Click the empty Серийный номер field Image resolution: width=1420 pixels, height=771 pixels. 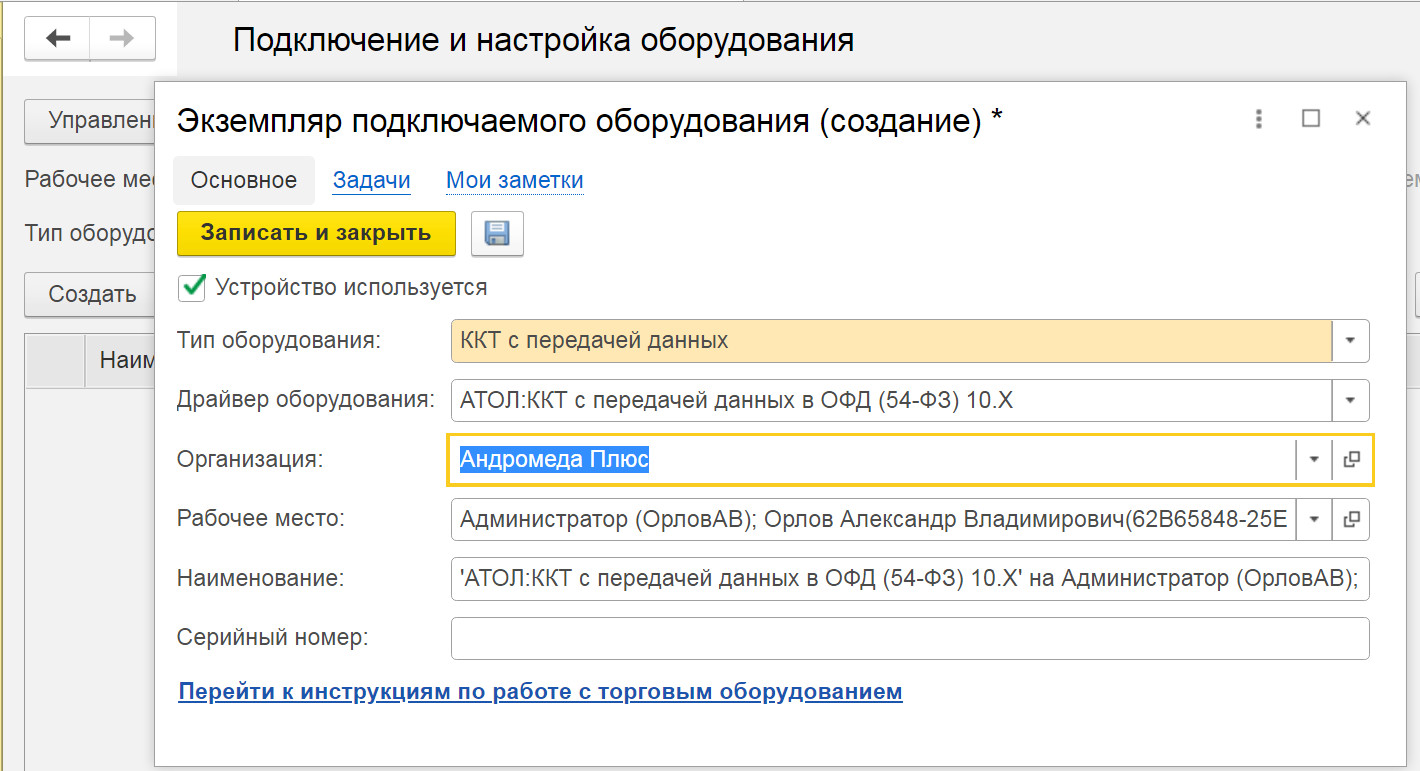(x=910, y=638)
